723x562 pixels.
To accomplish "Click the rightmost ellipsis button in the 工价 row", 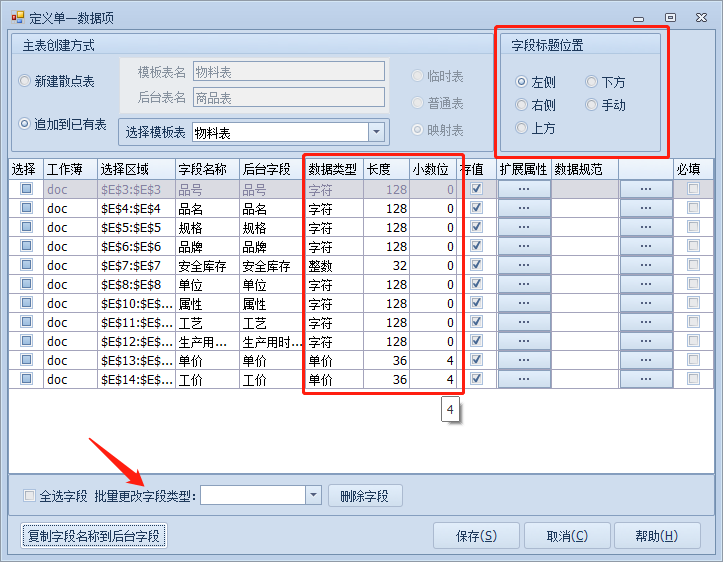I will tap(646, 379).
